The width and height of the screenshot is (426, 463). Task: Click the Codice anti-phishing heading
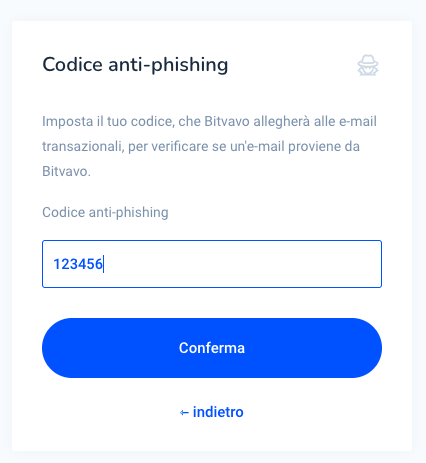coord(135,65)
